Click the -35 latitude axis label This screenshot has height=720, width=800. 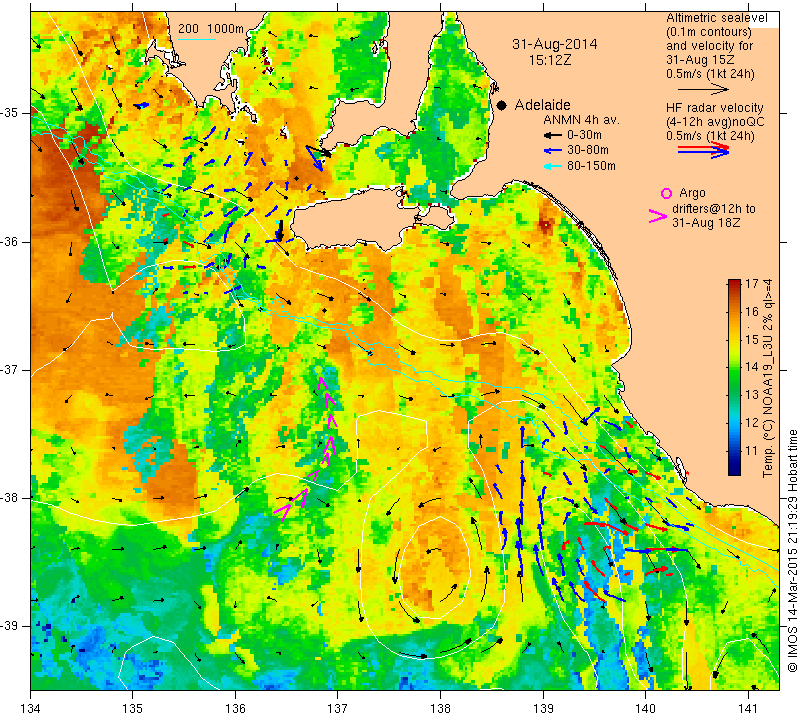10,113
